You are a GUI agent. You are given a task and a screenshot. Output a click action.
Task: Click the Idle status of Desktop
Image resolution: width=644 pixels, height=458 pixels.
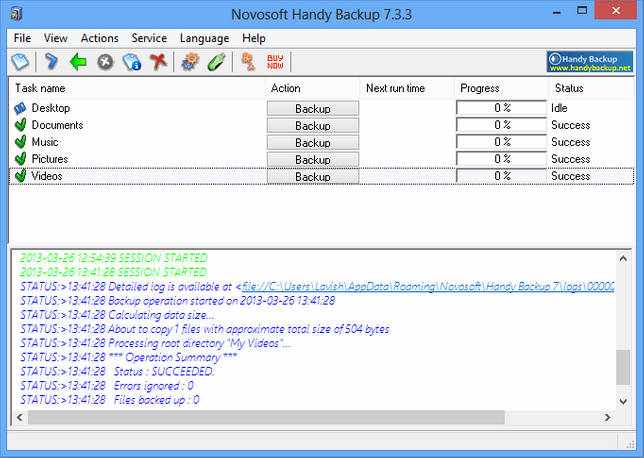559,108
